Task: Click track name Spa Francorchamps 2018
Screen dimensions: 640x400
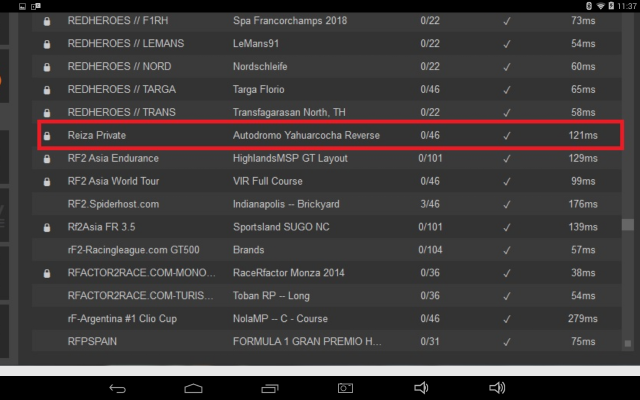Action: [290, 20]
